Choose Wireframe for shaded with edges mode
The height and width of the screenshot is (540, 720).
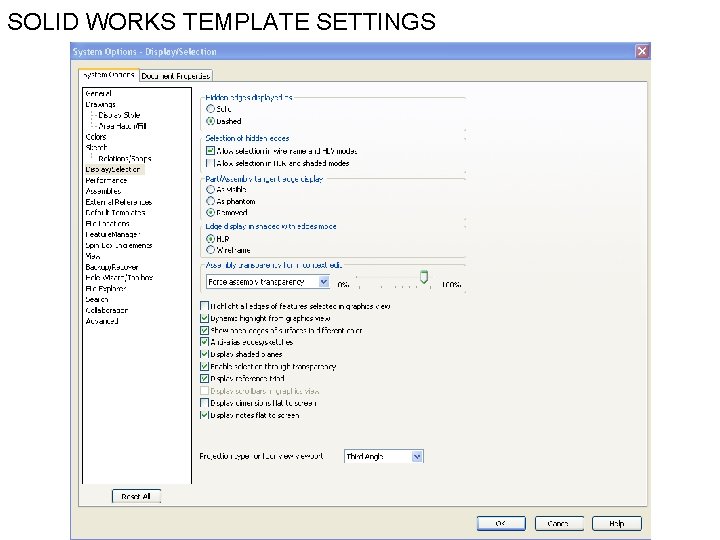tap(210, 250)
